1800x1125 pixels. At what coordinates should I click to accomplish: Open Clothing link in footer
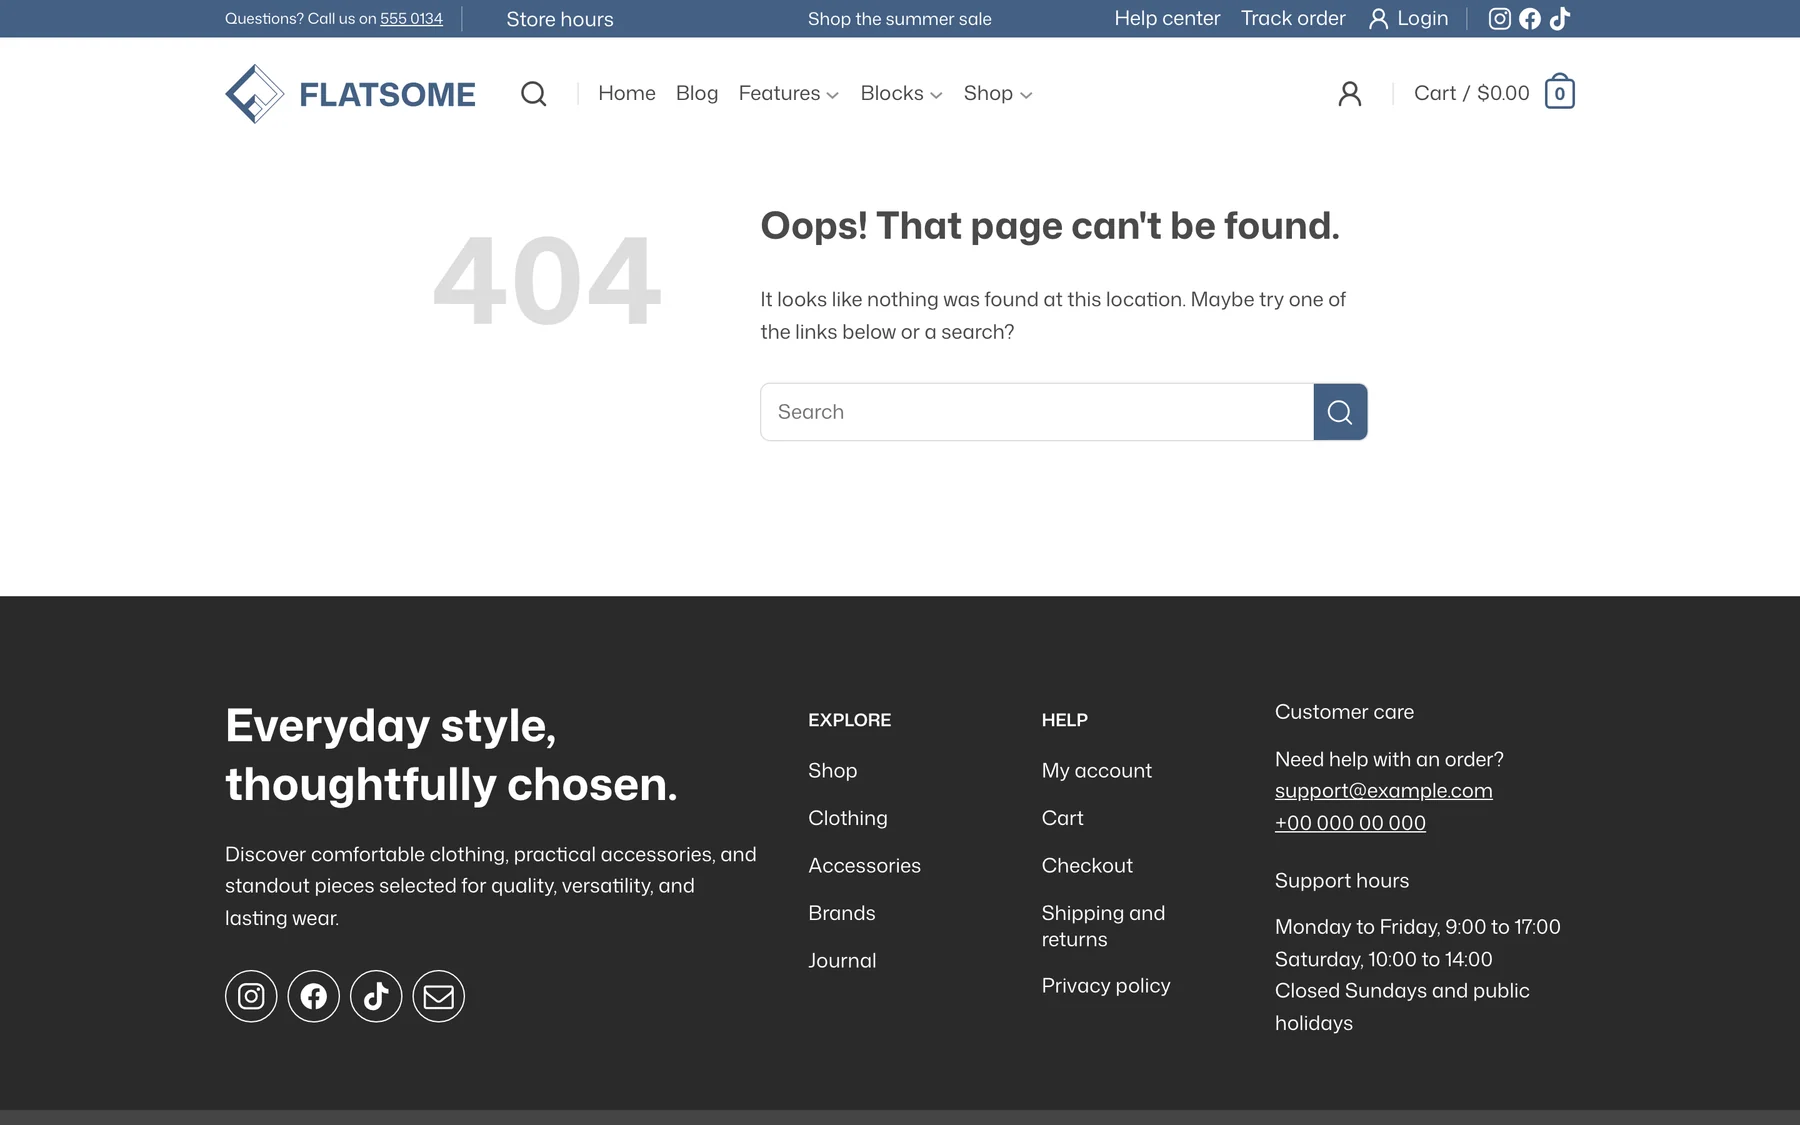848,818
